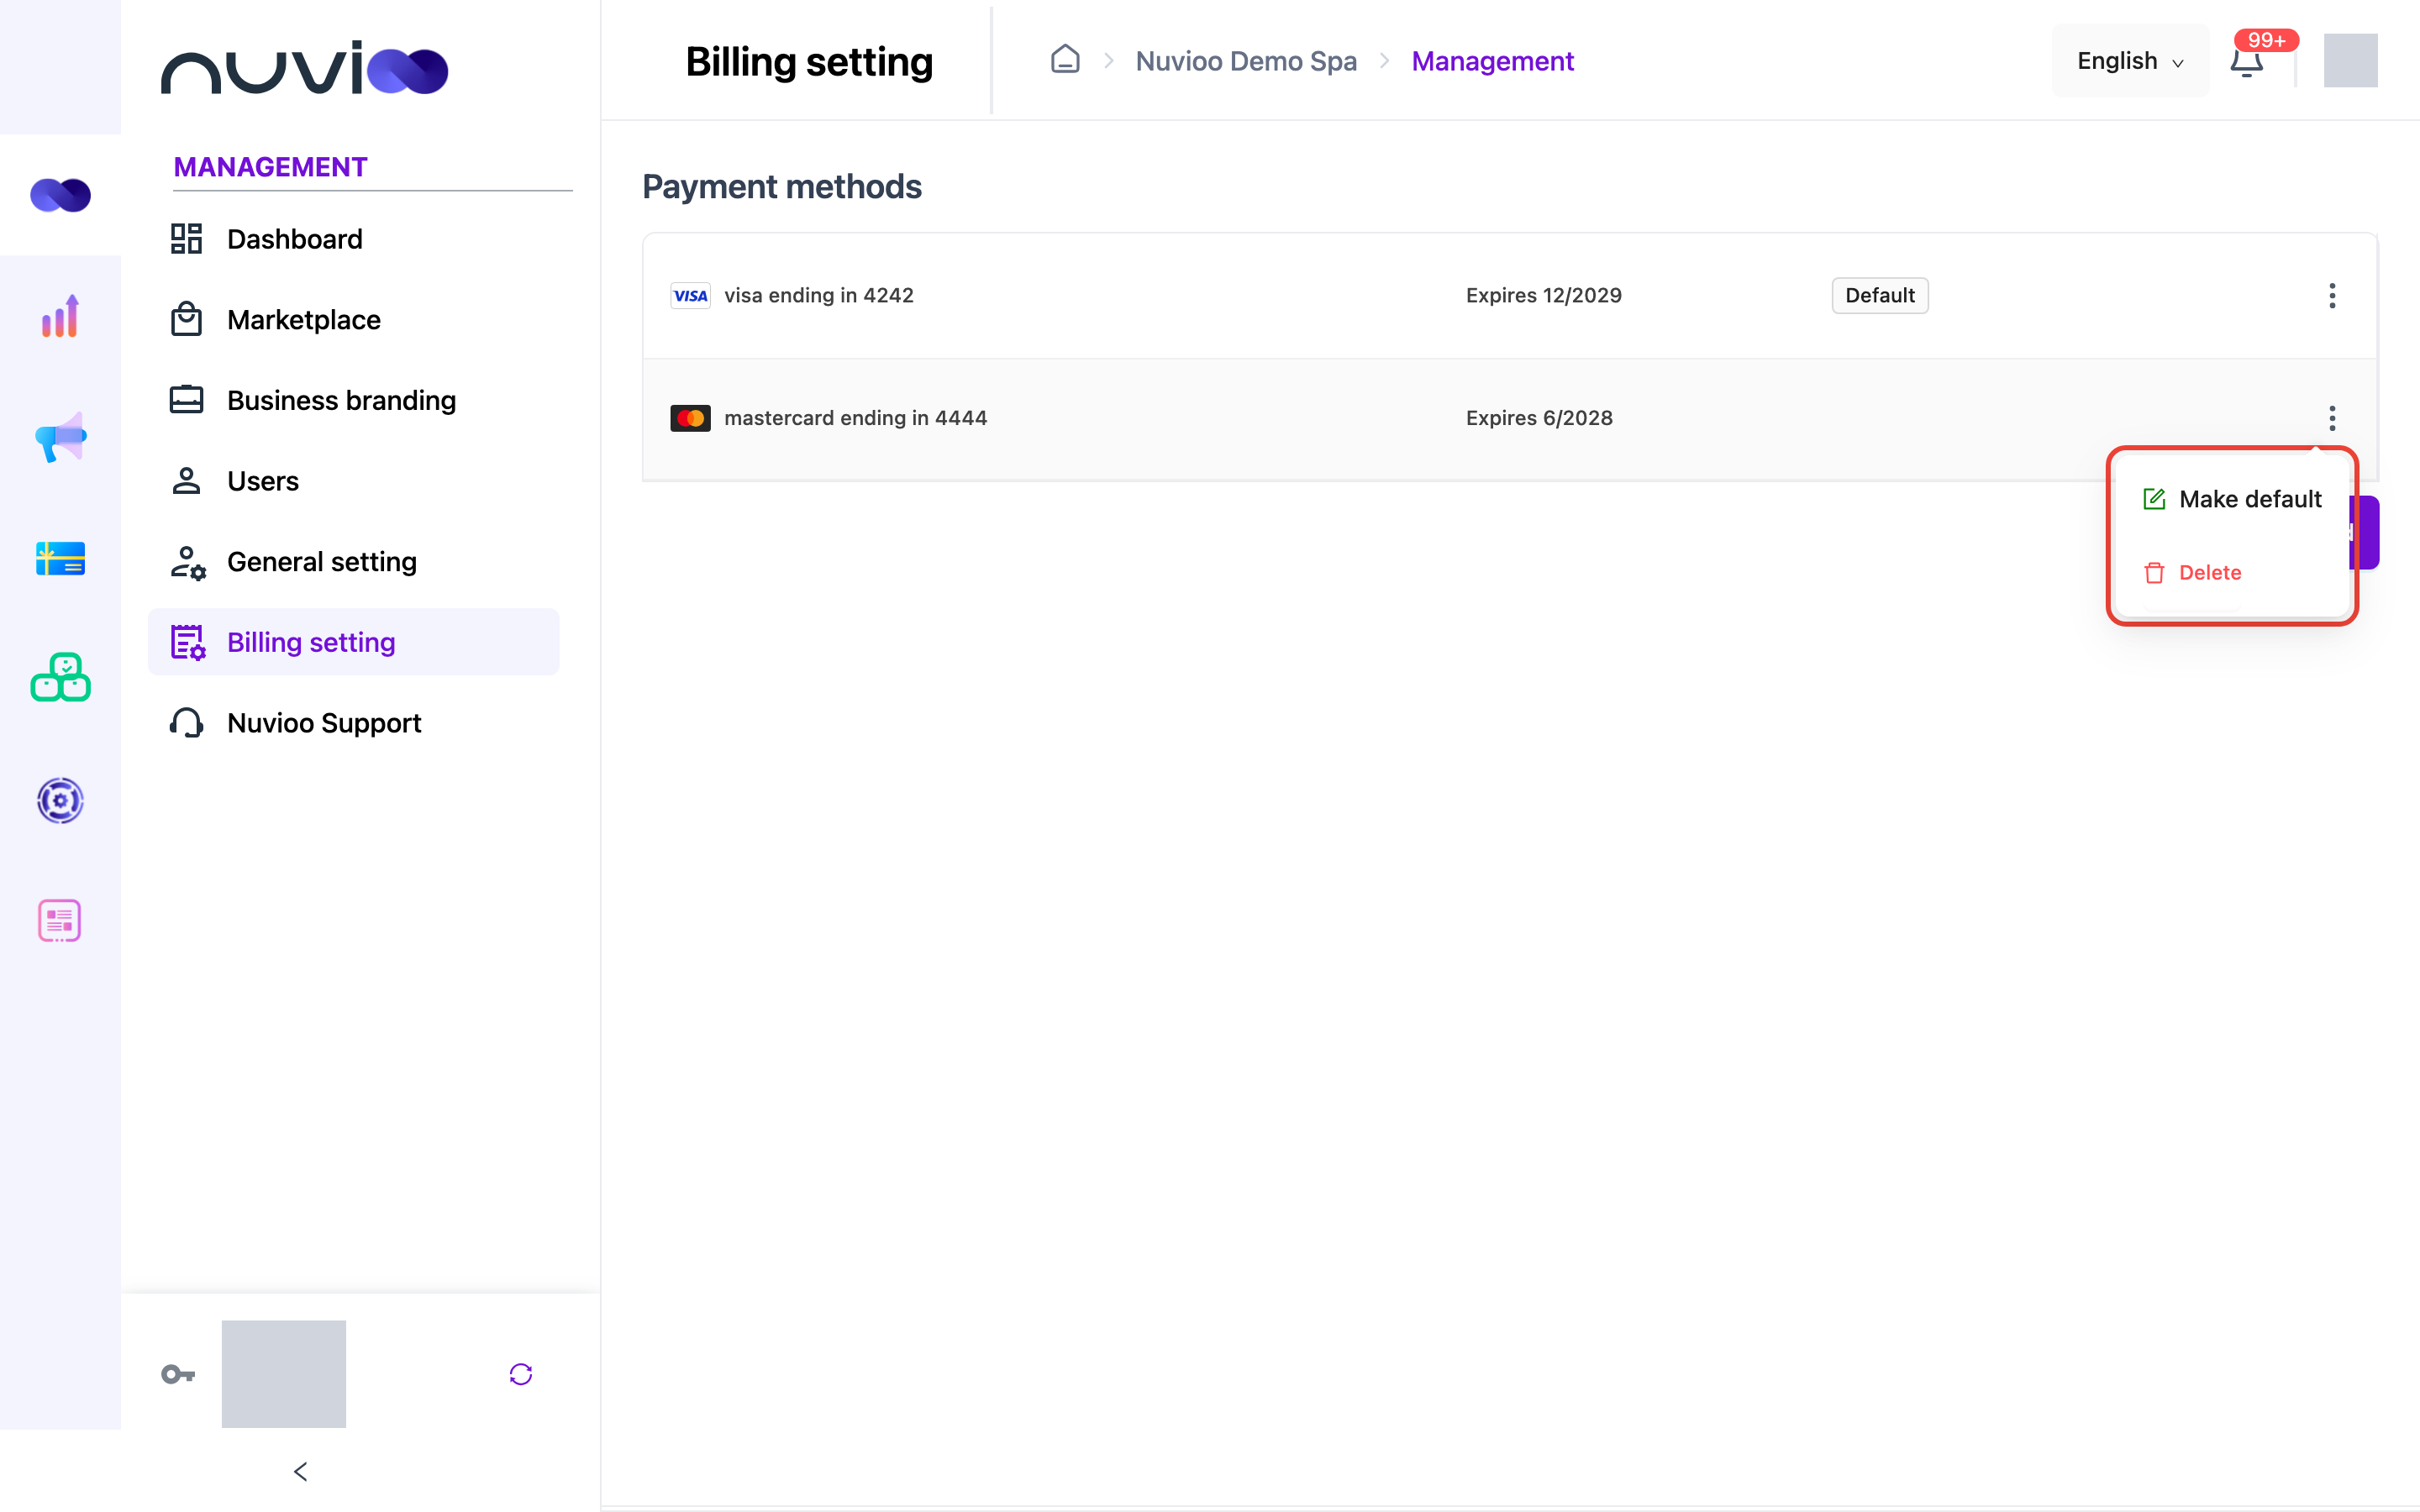Image resolution: width=2420 pixels, height=1512 pixels.
Task: Open the circular settings gear module
Action: [x=60, y=800]
